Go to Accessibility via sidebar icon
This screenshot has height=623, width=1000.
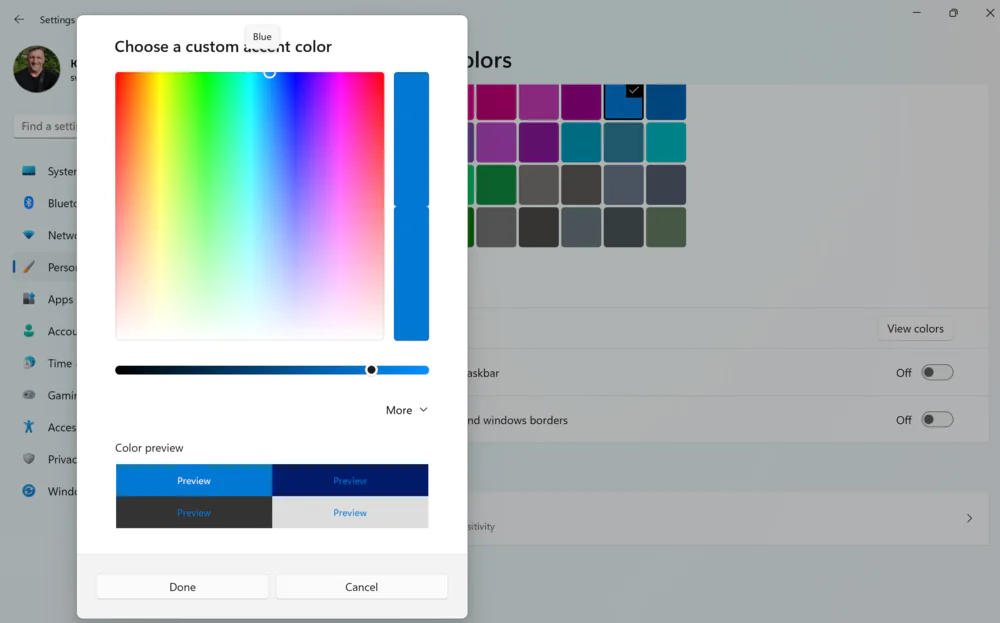click(29, 427)
